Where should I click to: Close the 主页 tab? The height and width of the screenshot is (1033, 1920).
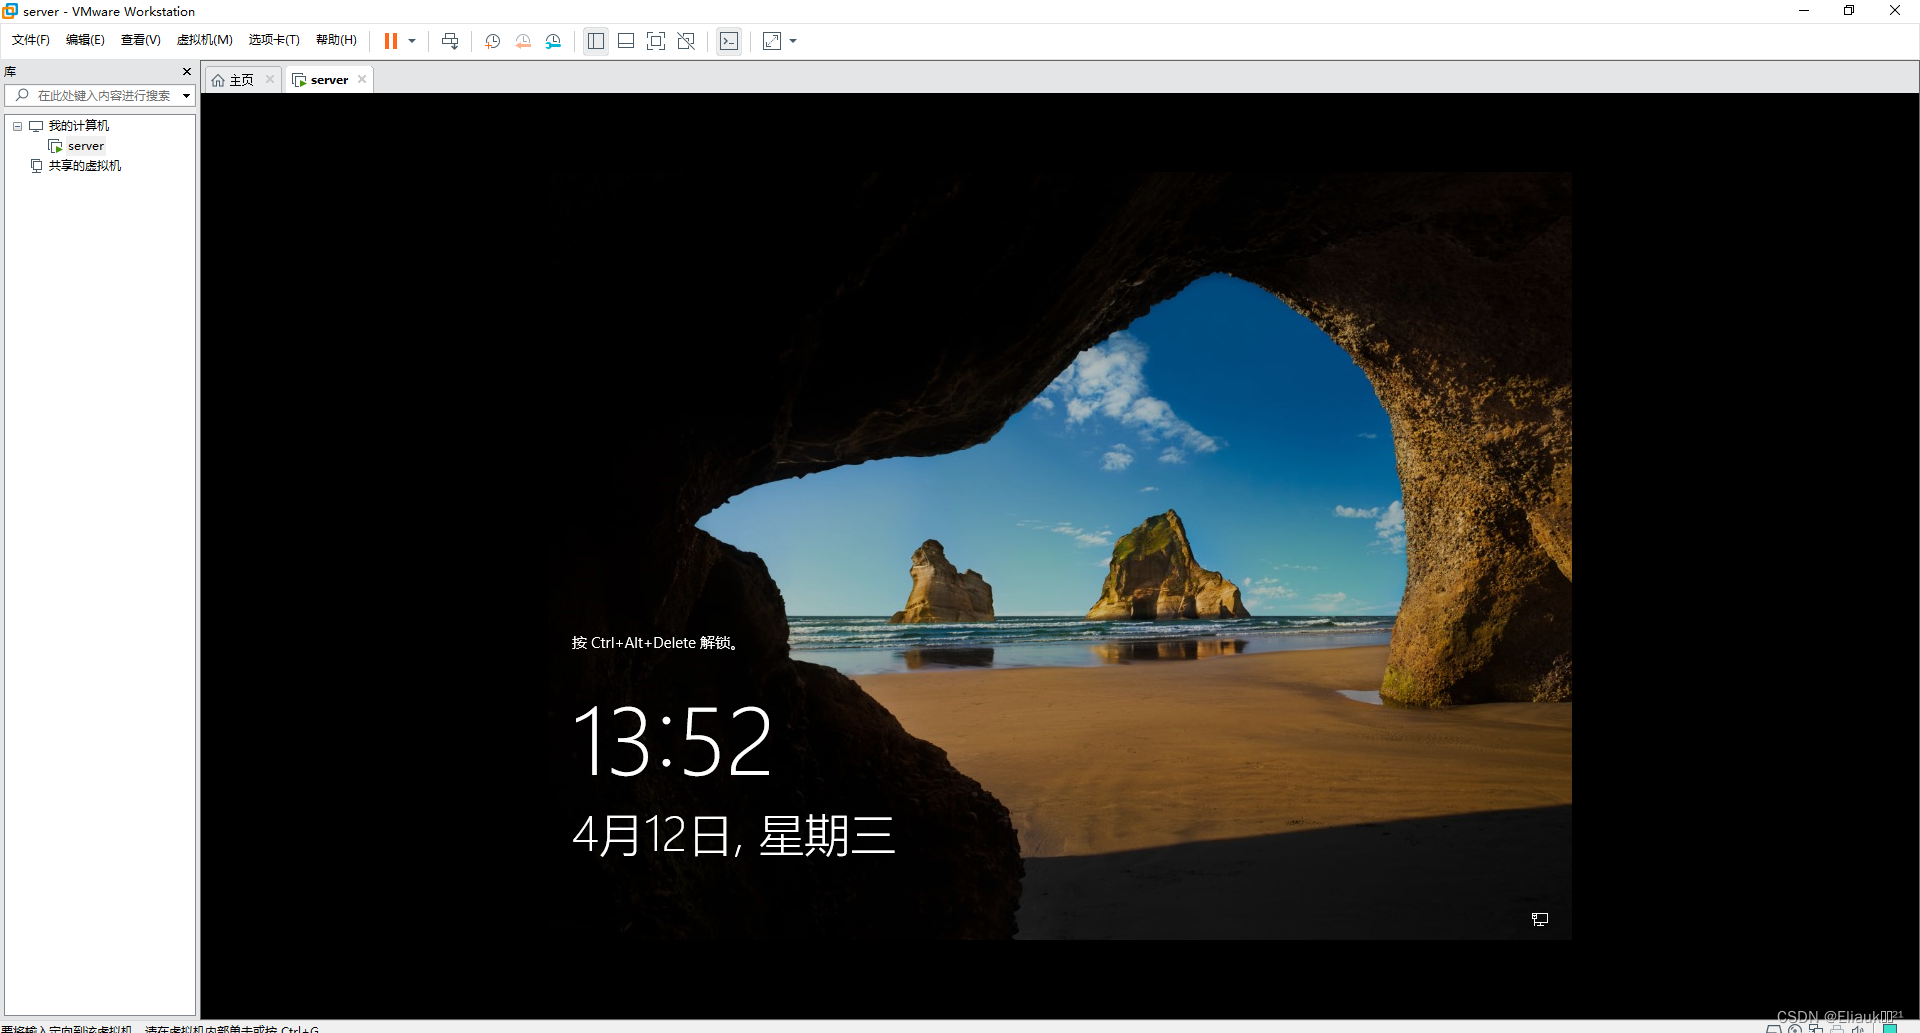pos(270,79)
